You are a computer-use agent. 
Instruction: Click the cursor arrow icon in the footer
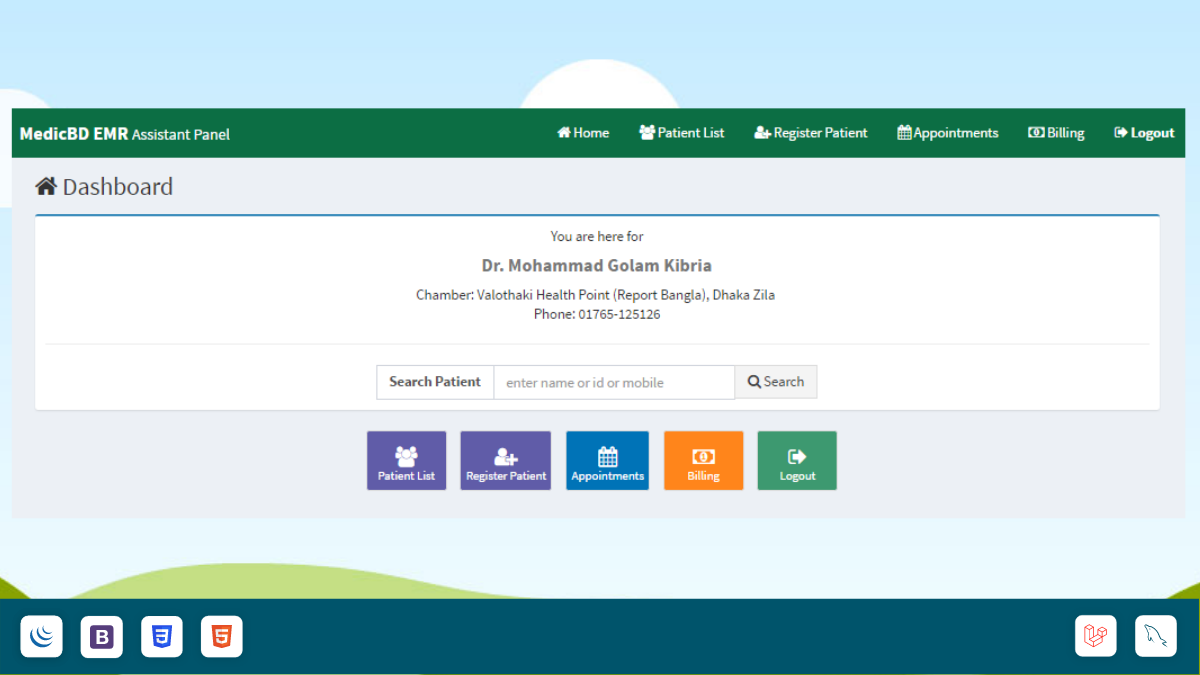pyautogui.click(x=1155, y=636)
